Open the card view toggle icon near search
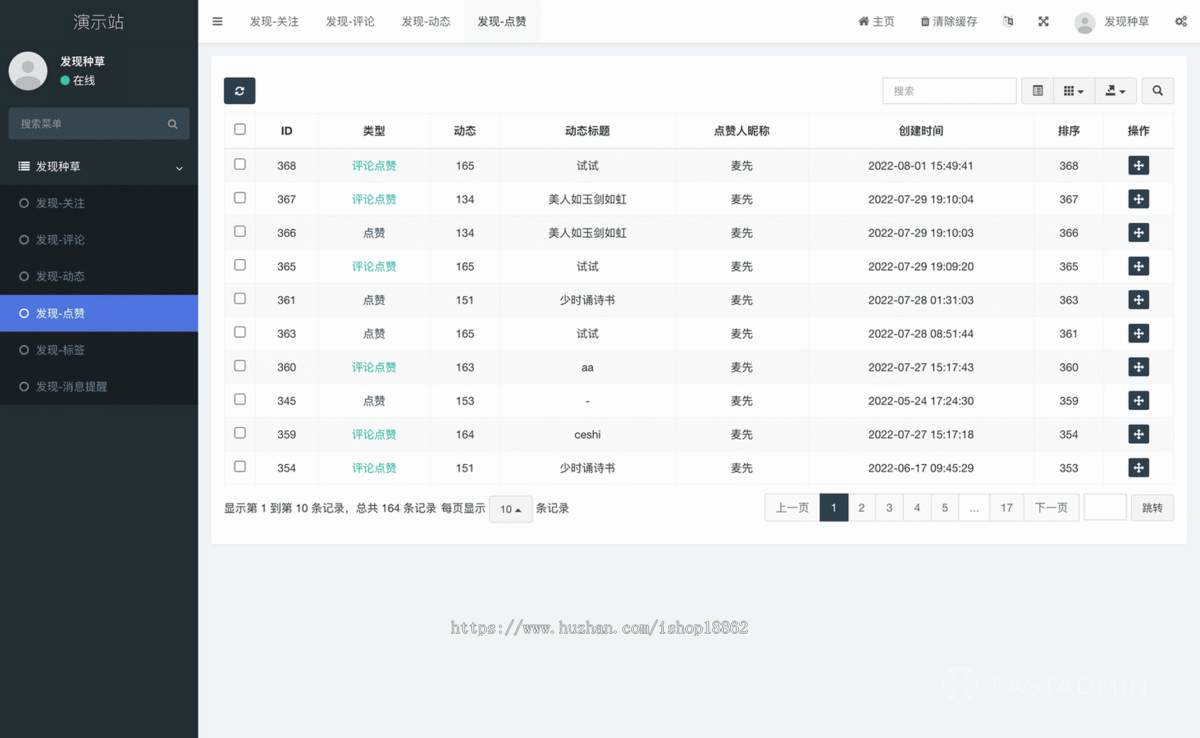1200x738 pixels. pos(1037,90)
